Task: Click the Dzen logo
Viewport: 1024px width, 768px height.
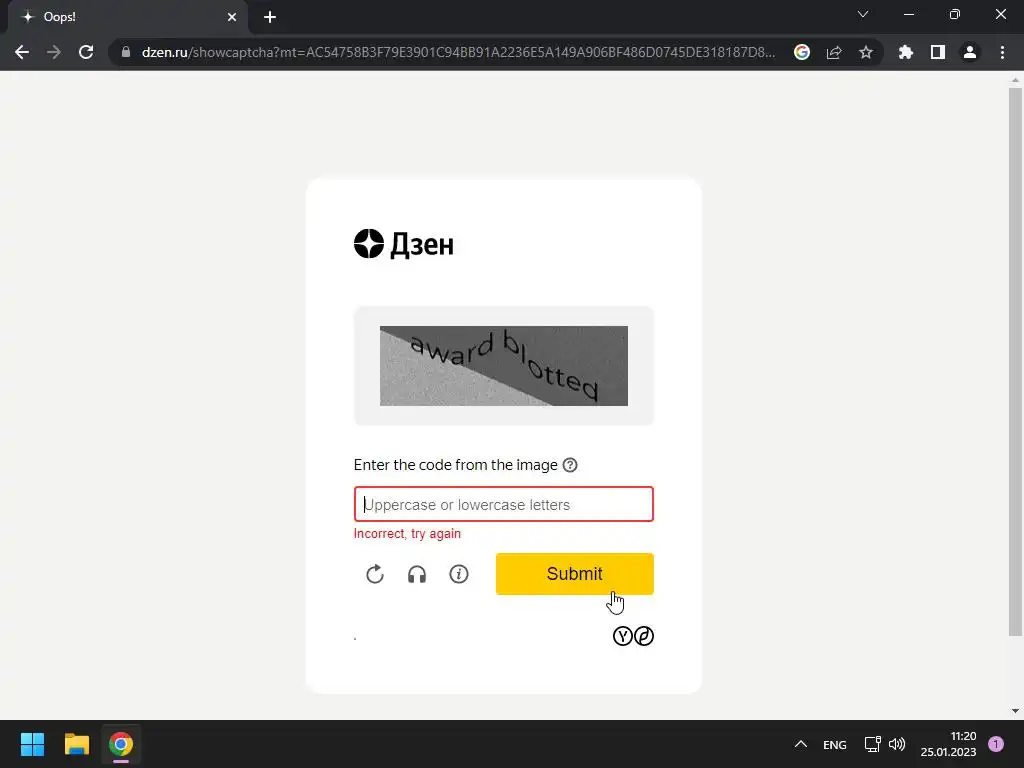Action: [x=404, y=244]
